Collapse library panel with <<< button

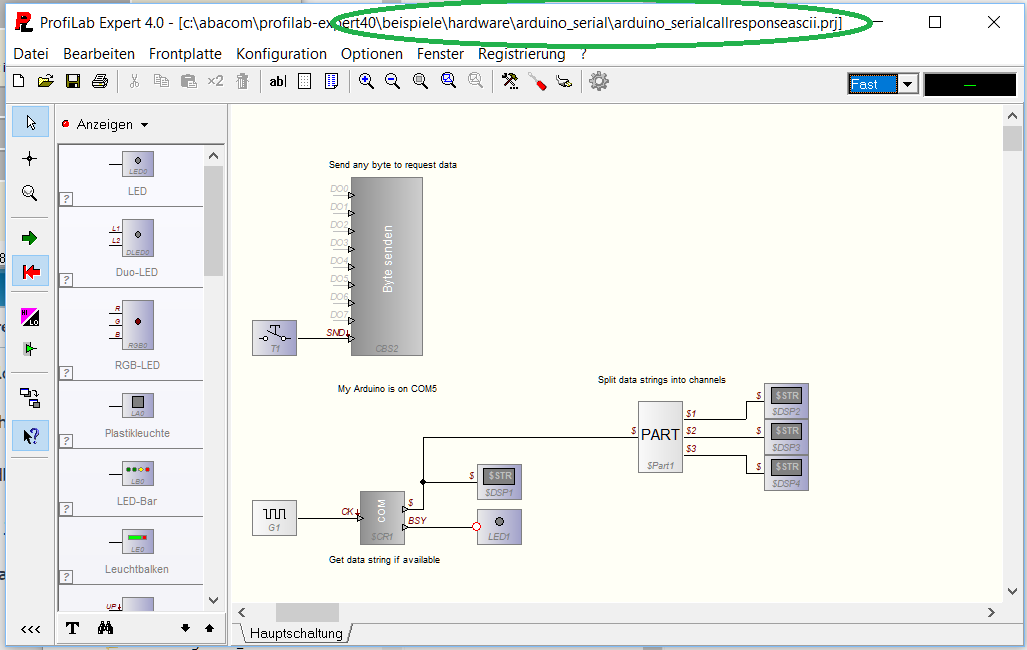point(30,629)
